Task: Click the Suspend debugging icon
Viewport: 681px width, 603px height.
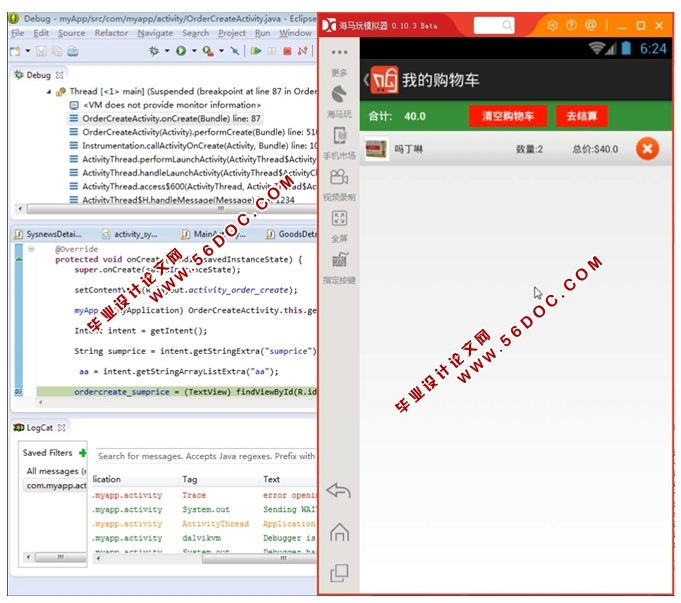Action: [x=272, y=51]
